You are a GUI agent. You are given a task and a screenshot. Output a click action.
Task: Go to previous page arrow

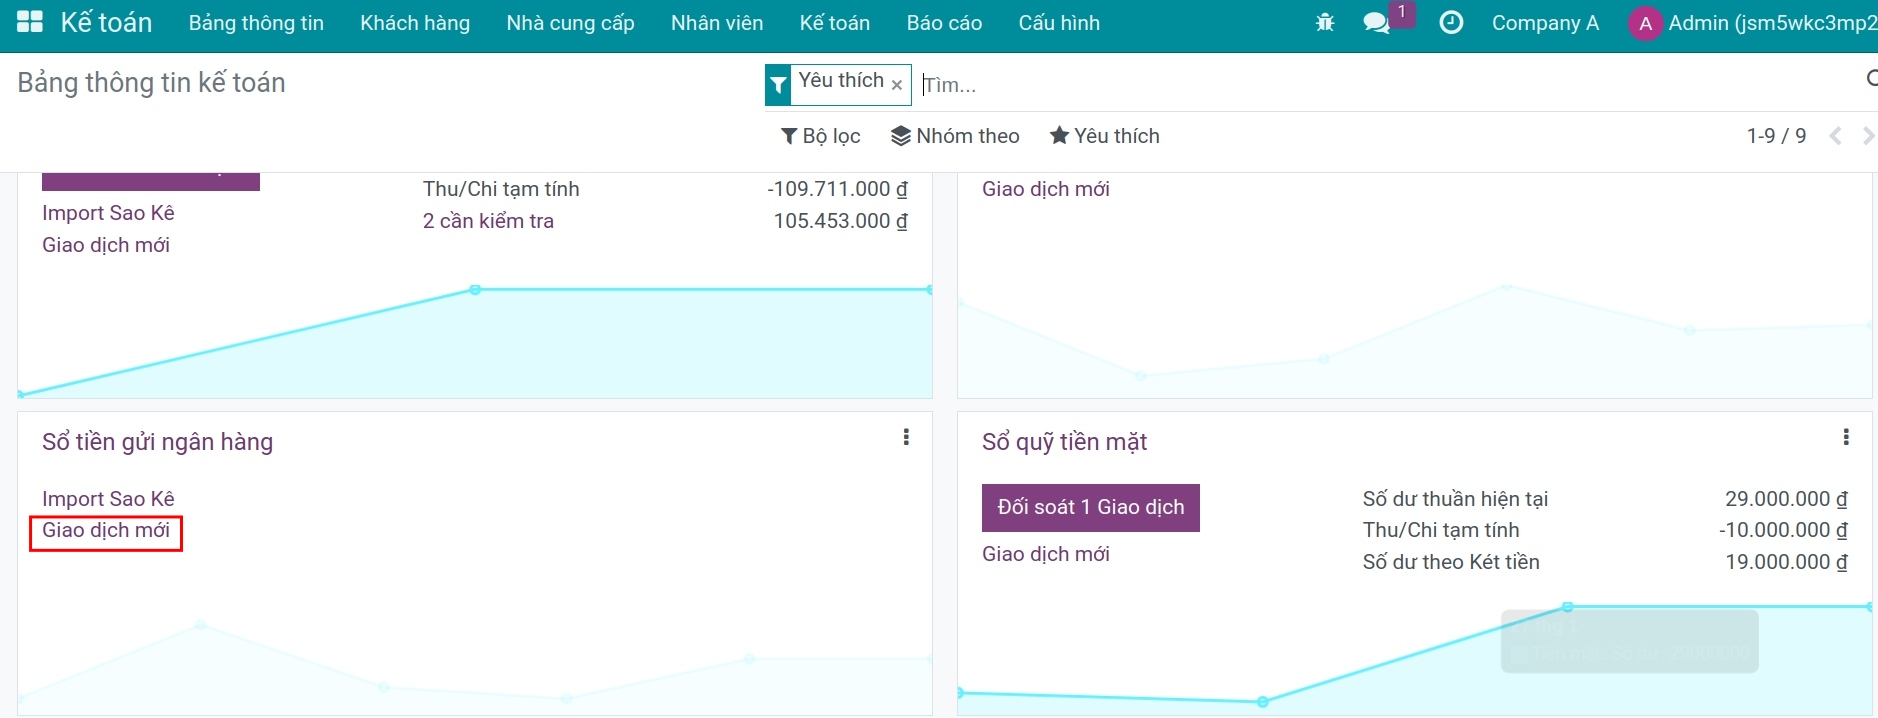[x=1835, y=136]
